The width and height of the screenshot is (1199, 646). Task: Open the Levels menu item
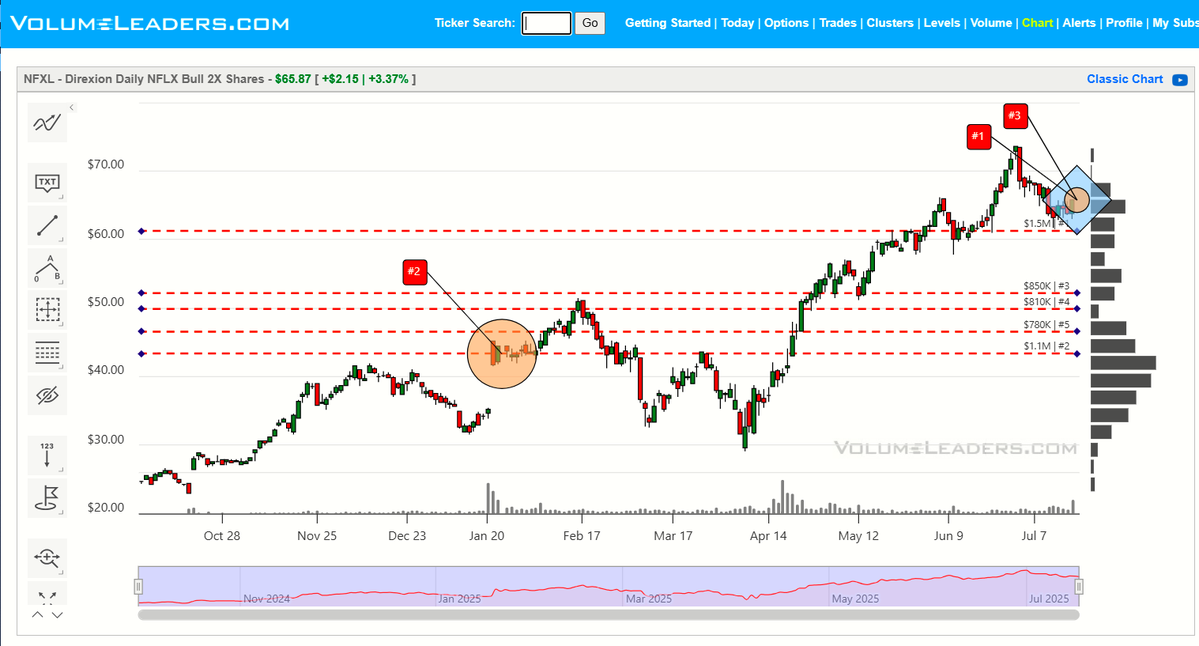point(941,23)
